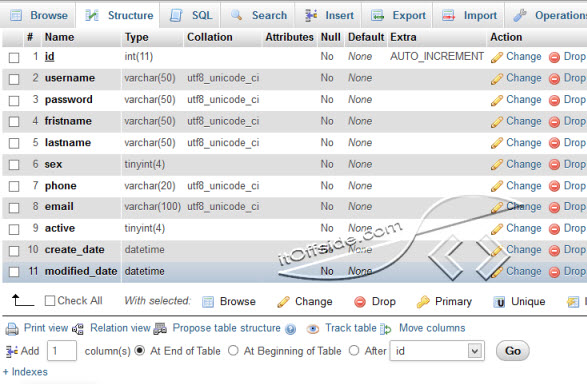Image resolution: width=587 pixels, height=384 pixels.
Task: Choose At Beginning of Table radio
Action: pos(233,351)
